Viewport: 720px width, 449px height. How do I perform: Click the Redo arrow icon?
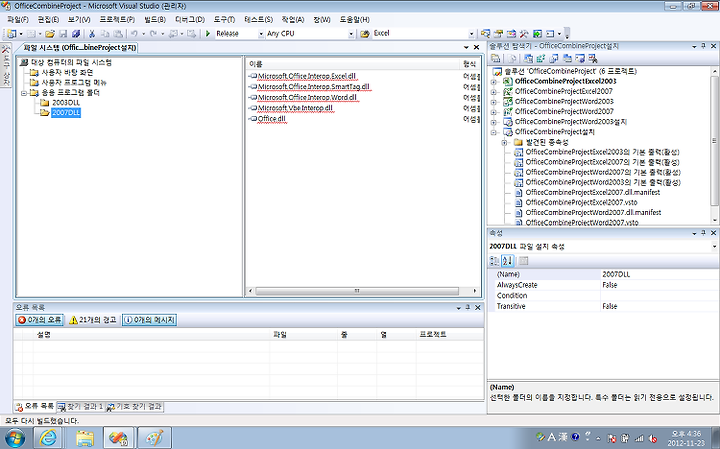point(153,34)
